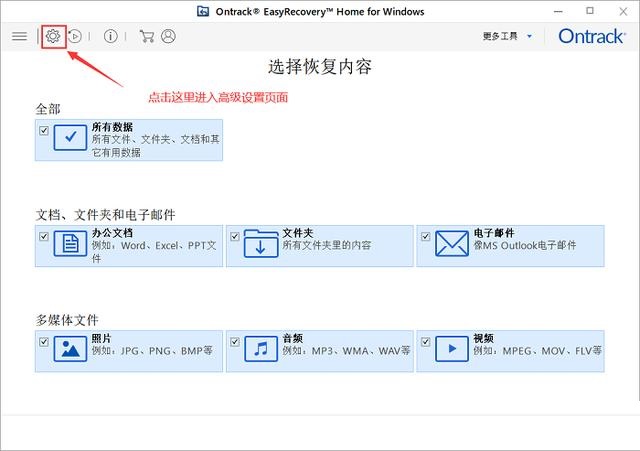Click the 文档、文件夹和电子邮件 section heading
The height and width of the screenshot is (451, 640).
click(105, 215)
